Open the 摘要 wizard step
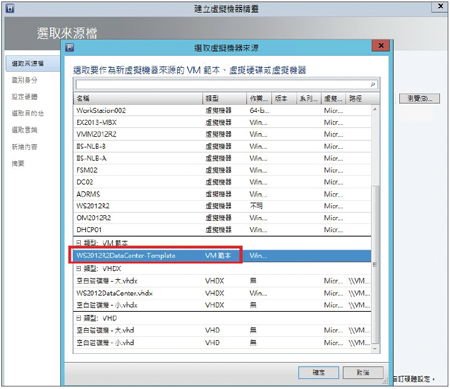This screenshot has width=450, height=389. click(18, 163)
